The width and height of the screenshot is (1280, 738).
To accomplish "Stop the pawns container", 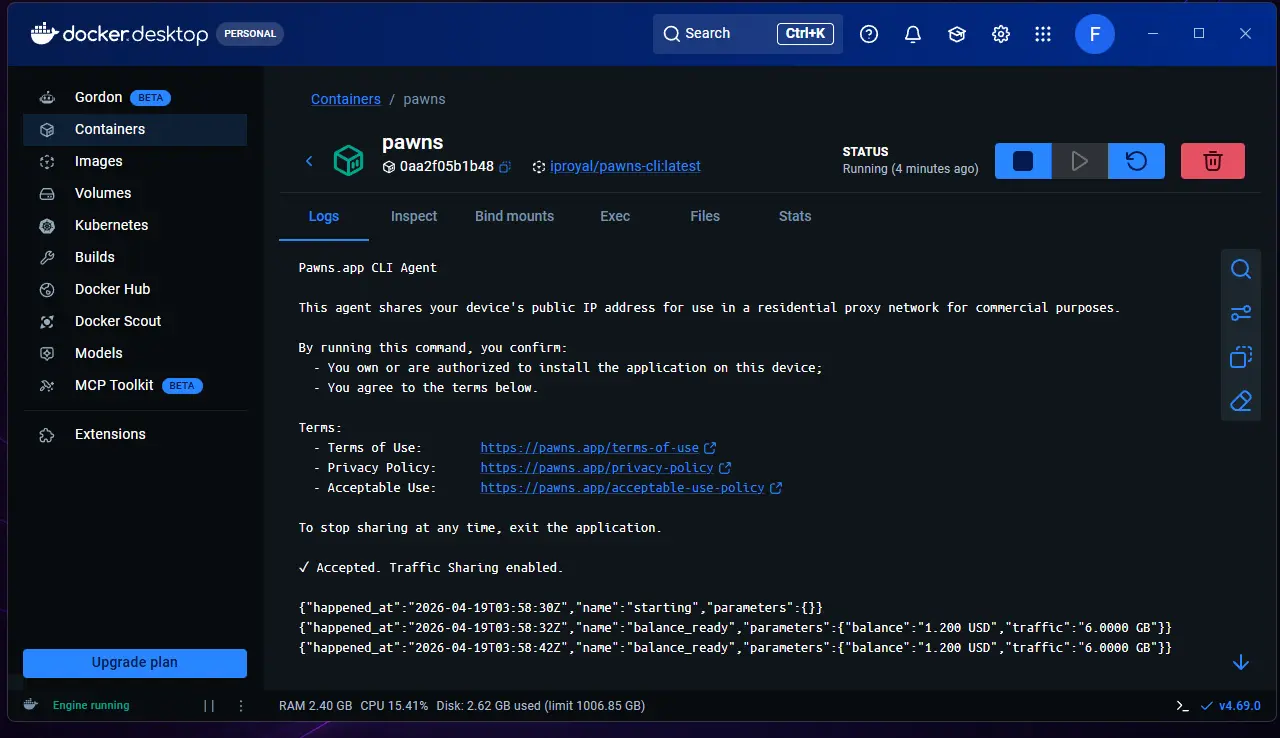I will click(1023, 161).
